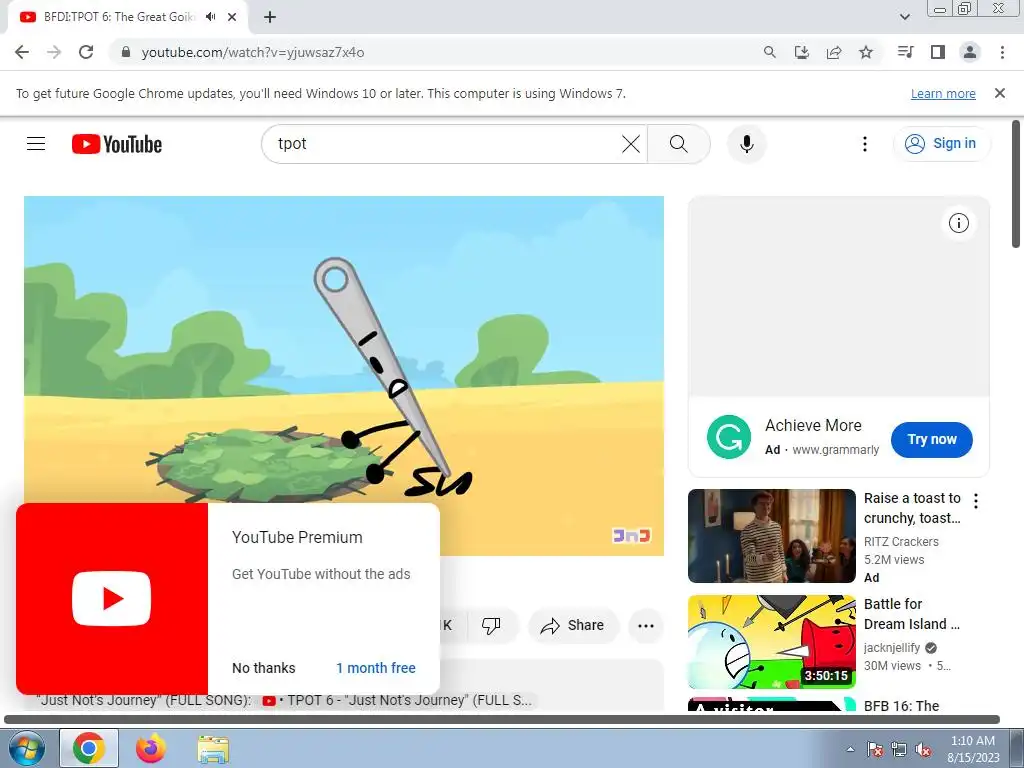The image size is (1024, 768).
Task: Click the Try now ad button
Action: tap(932, 440)
